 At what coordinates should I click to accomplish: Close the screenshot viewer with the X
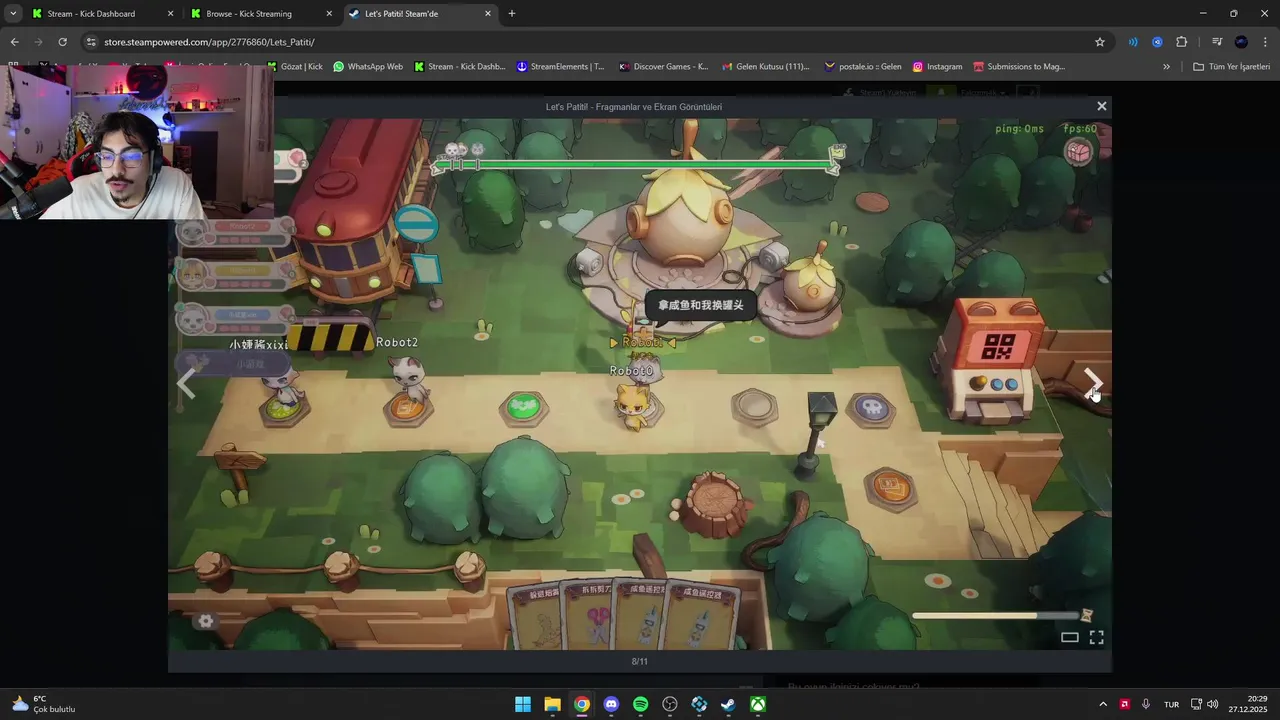1102,106
